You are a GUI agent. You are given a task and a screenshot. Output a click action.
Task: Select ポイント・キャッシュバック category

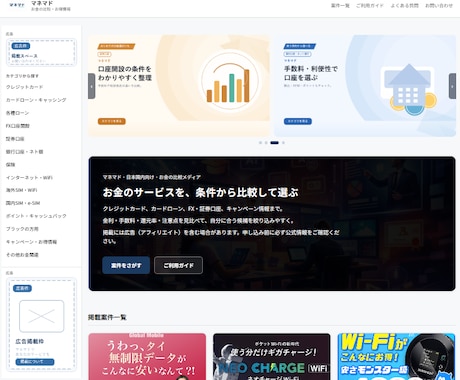pos(36,216)
